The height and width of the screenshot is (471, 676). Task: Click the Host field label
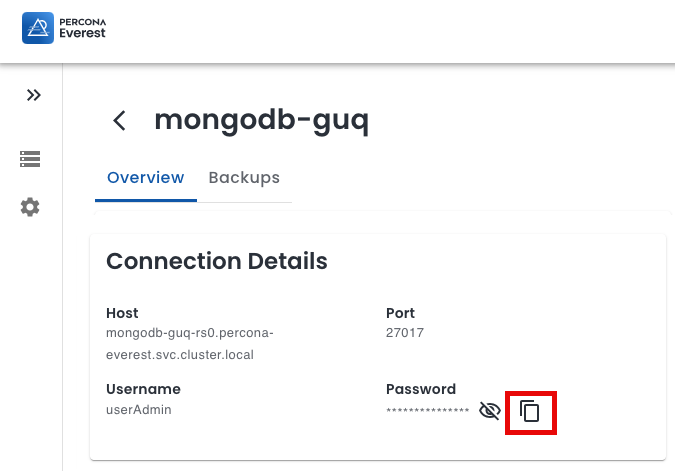tap(122, 313)
